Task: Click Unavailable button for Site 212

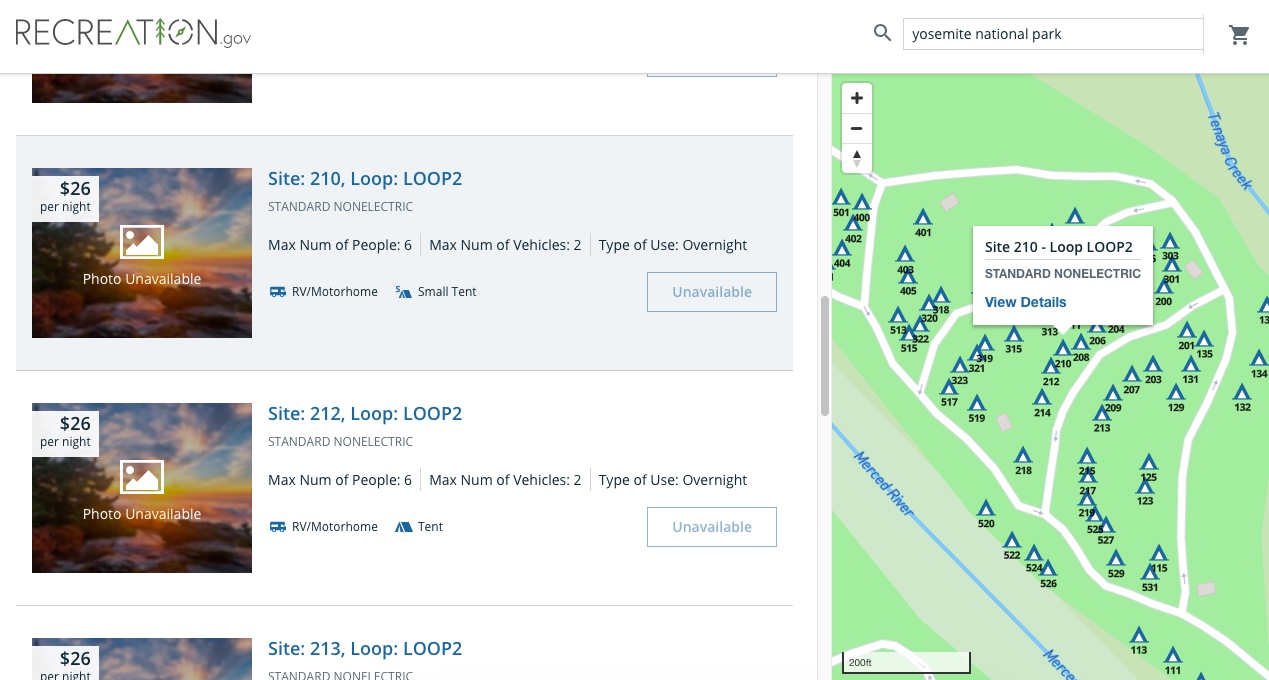Action: tap(711, 527)
